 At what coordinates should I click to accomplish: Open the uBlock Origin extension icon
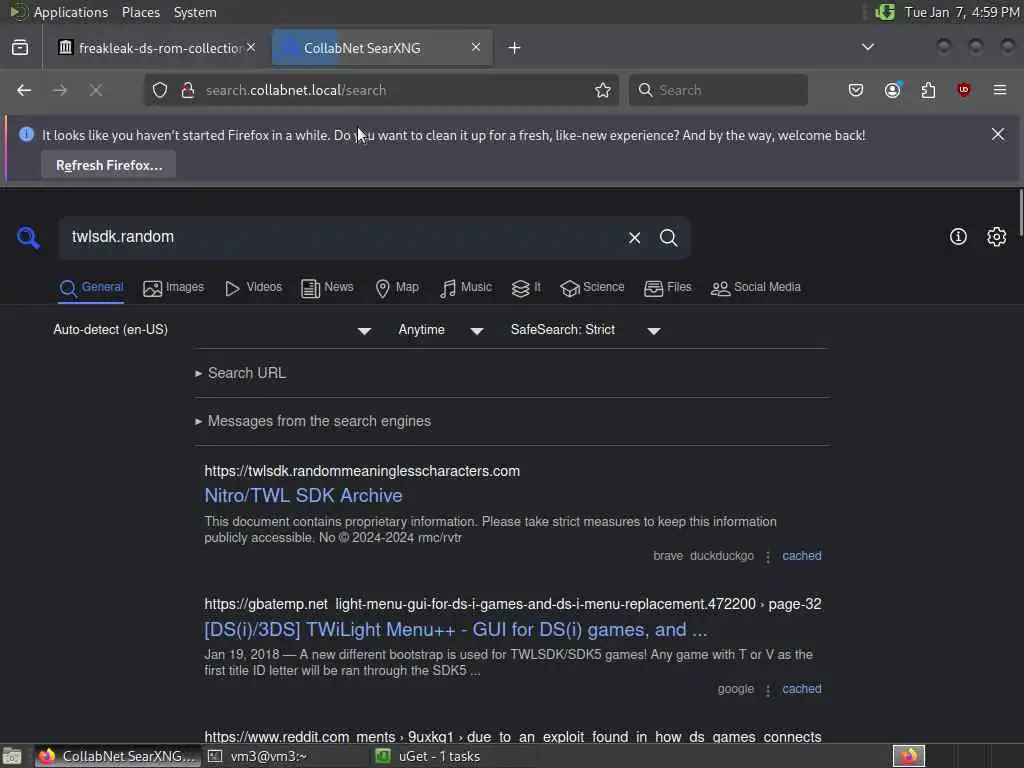pos(963,90)
